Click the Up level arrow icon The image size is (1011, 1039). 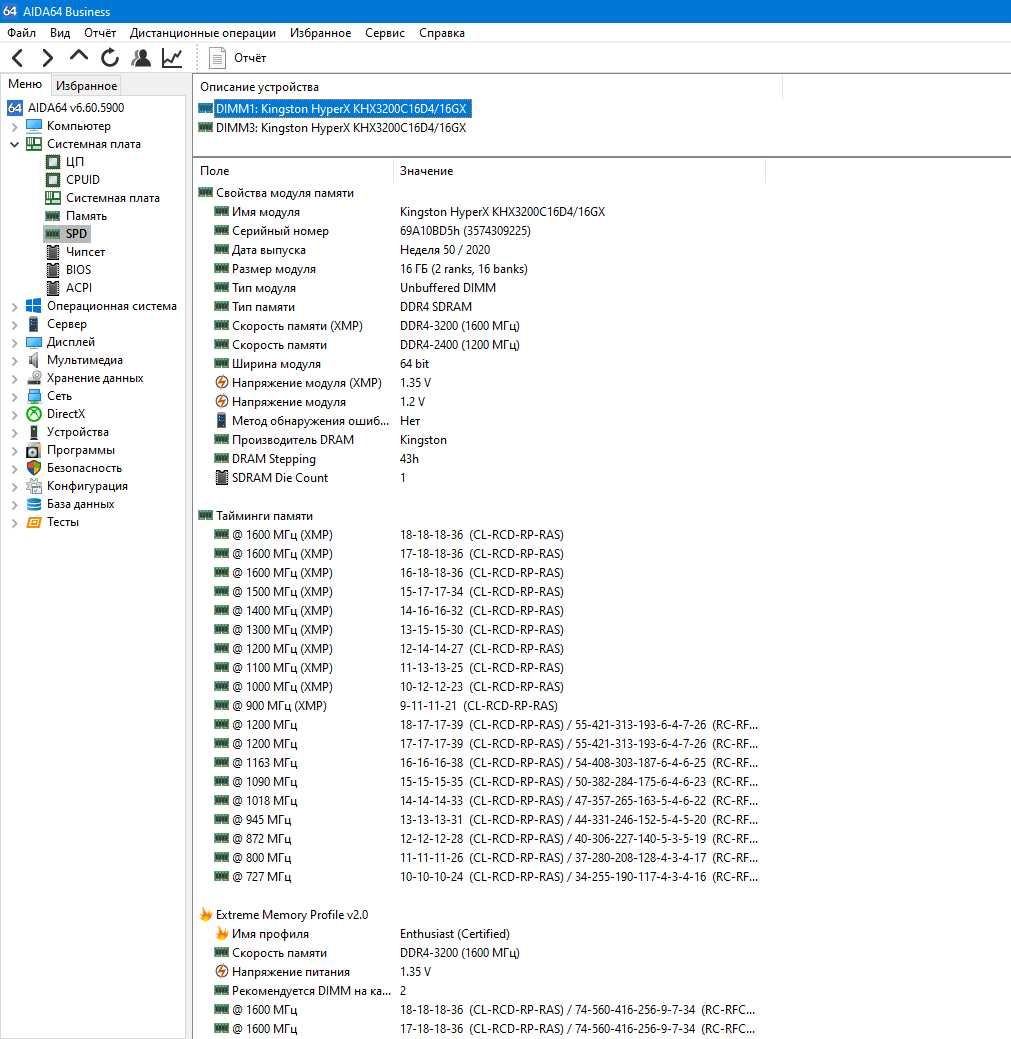pyautogui.click(x=79, y=57)
